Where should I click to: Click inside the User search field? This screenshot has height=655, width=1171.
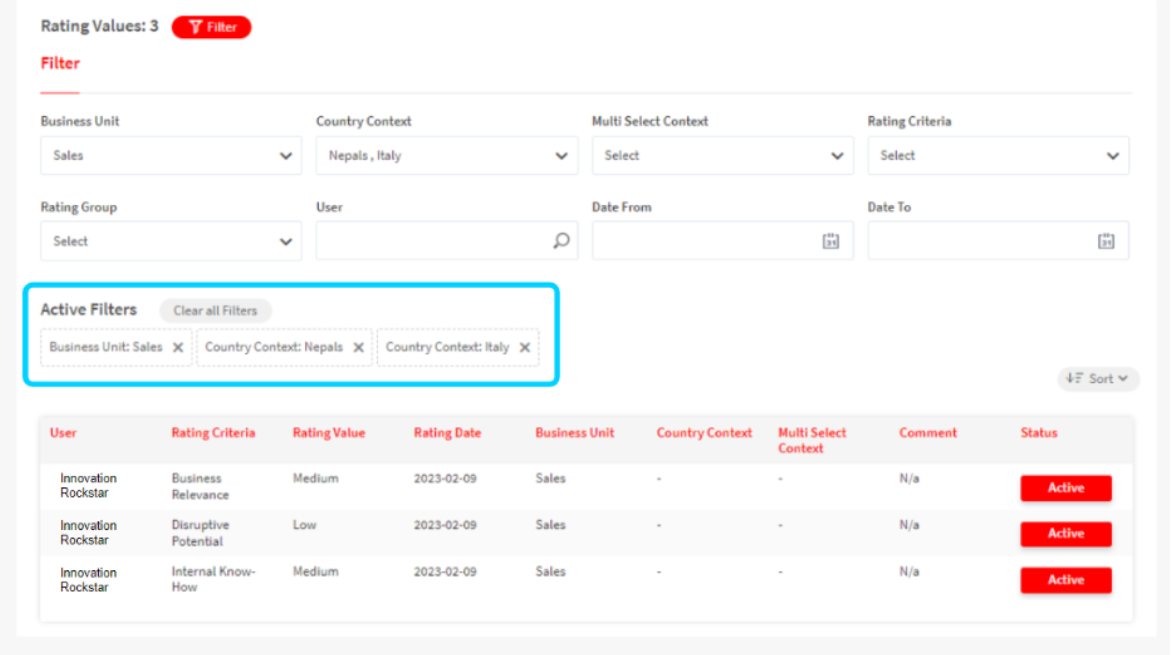point(432,241)
